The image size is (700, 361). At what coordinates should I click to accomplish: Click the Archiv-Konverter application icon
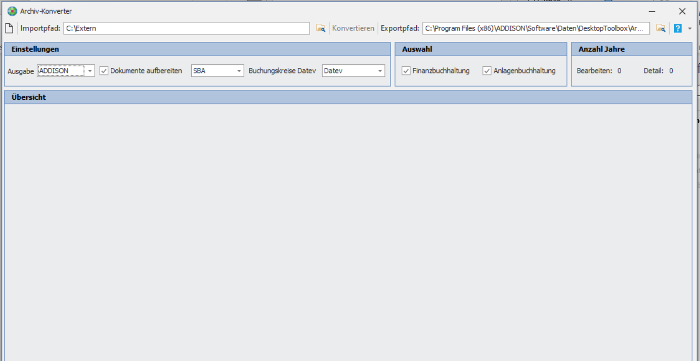(x=12, y=11)
